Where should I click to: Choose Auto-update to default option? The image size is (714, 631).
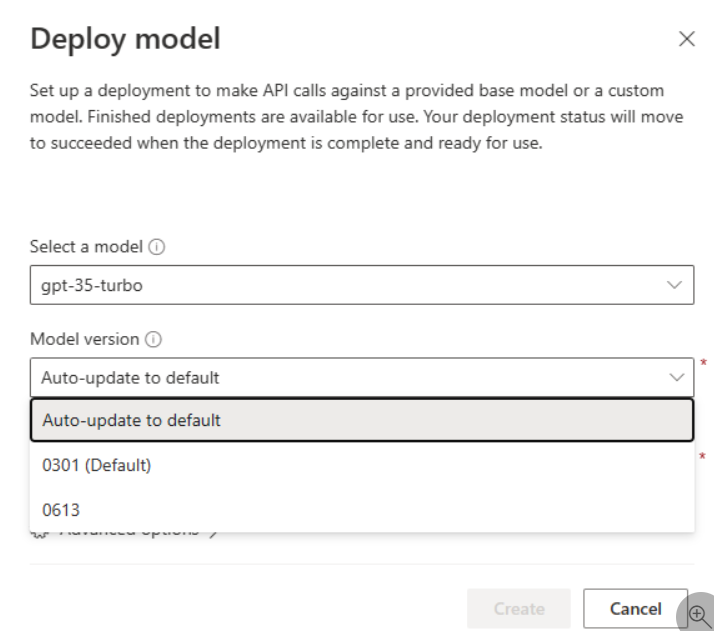pyautogui.click(x=362, y=420)
